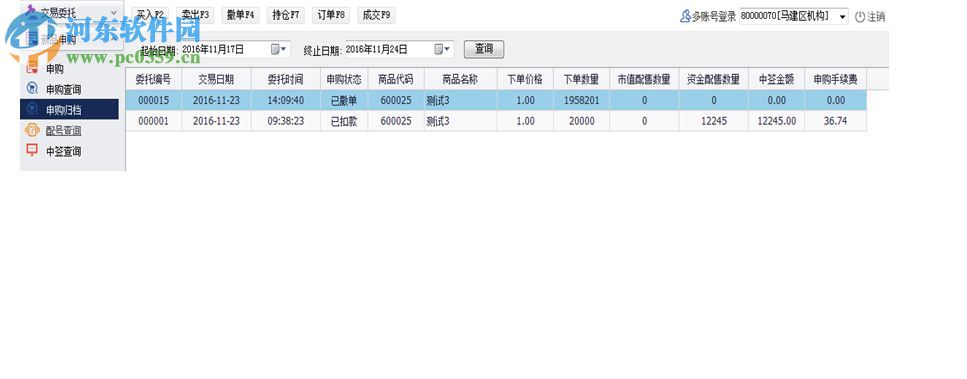The height and width of the screenshot is (379, 967).
Task: Click the 20000 quantity cell
Action: [x=582, y=121]
